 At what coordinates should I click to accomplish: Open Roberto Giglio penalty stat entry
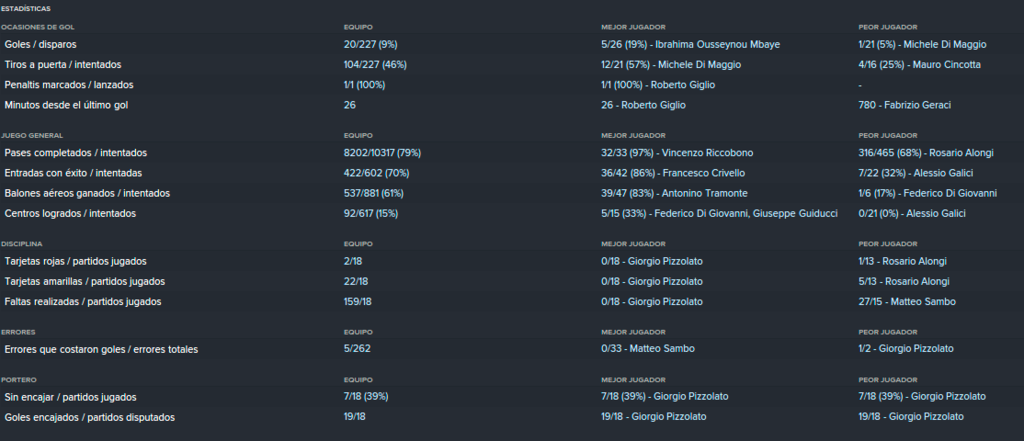click(x=658, y=85)
